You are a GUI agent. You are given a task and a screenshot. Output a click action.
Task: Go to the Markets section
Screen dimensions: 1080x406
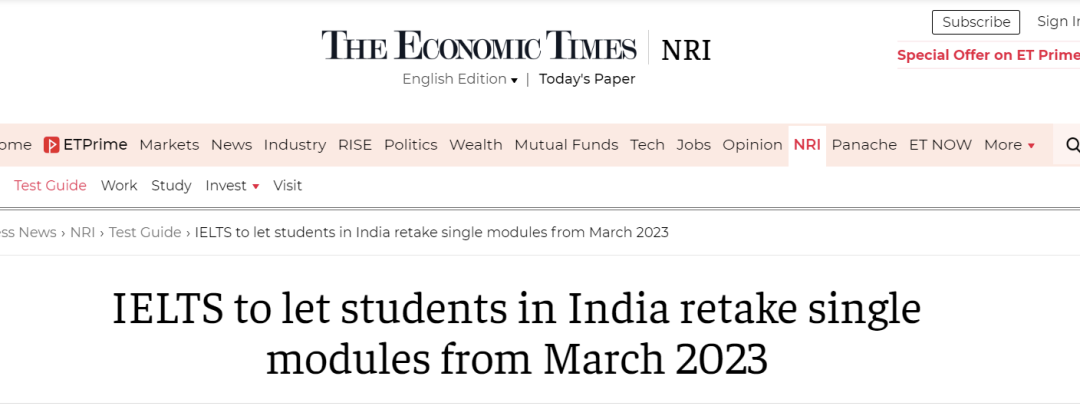[x=169, y=145]
